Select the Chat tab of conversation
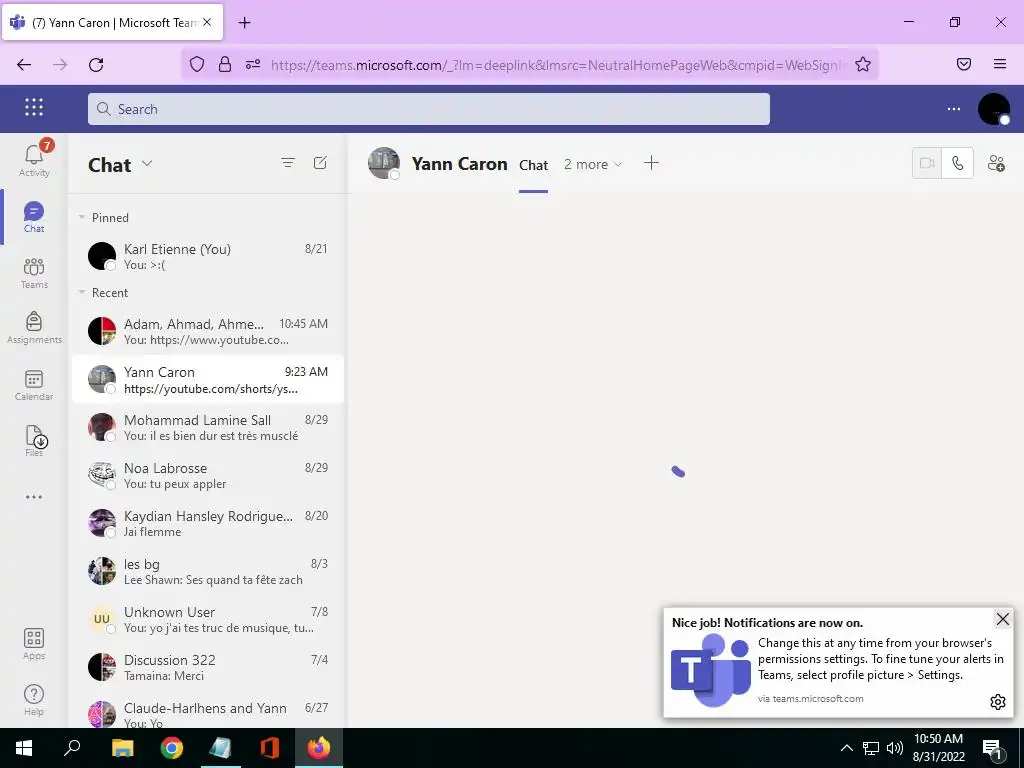 (533, 165)
